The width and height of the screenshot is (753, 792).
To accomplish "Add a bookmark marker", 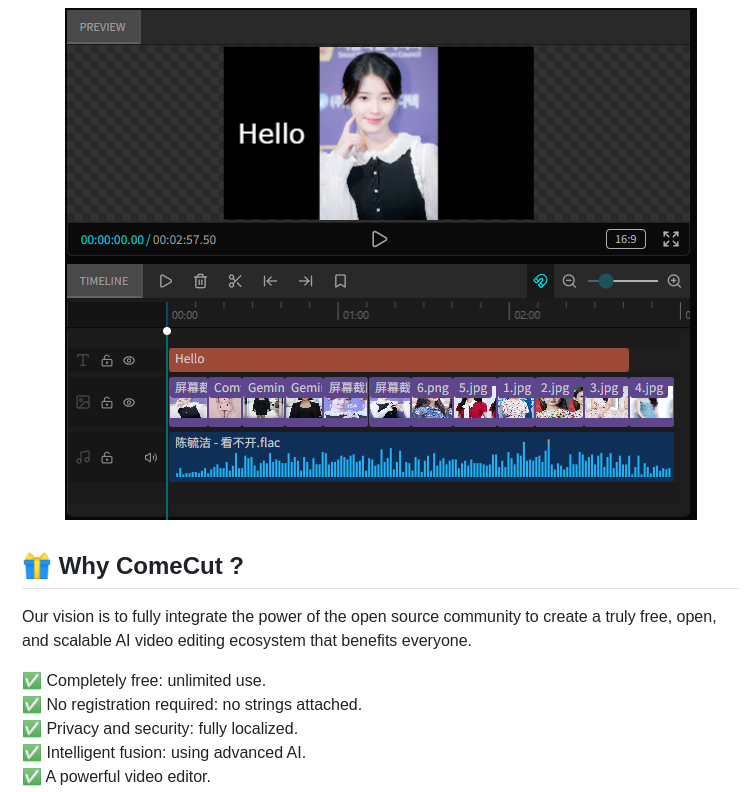I will click(340, 281).
